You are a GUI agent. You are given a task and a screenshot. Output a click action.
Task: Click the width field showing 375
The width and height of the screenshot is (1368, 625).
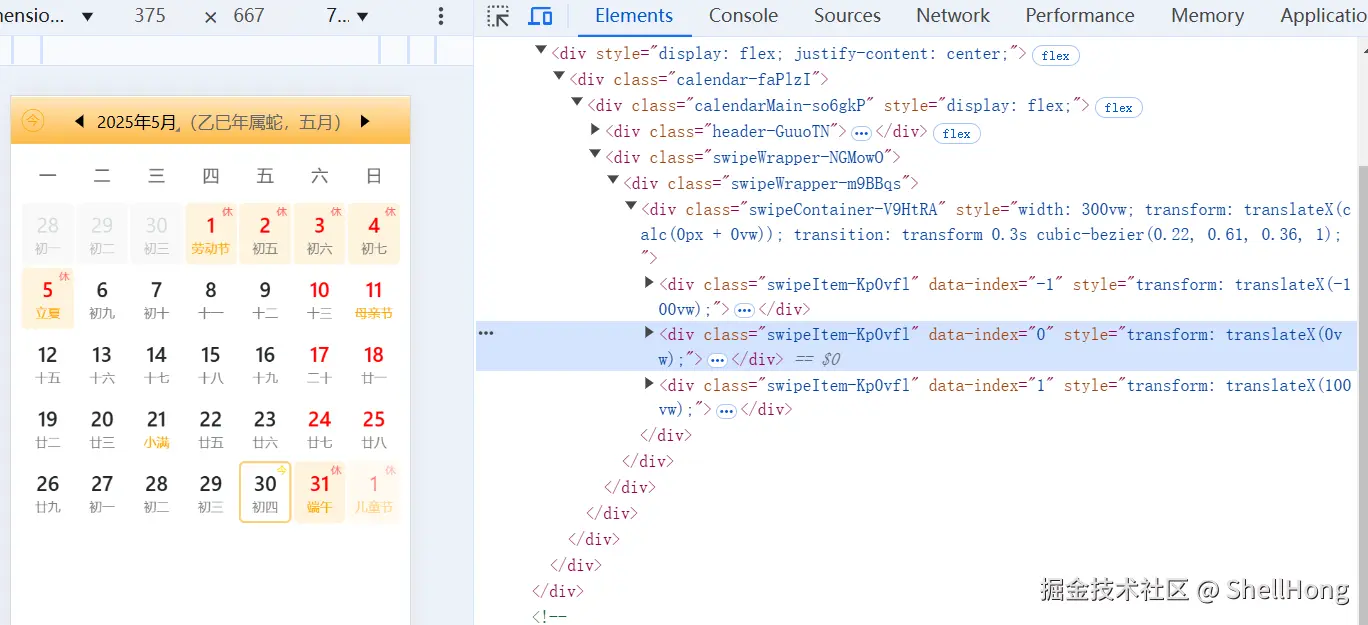tap(150, 16)
